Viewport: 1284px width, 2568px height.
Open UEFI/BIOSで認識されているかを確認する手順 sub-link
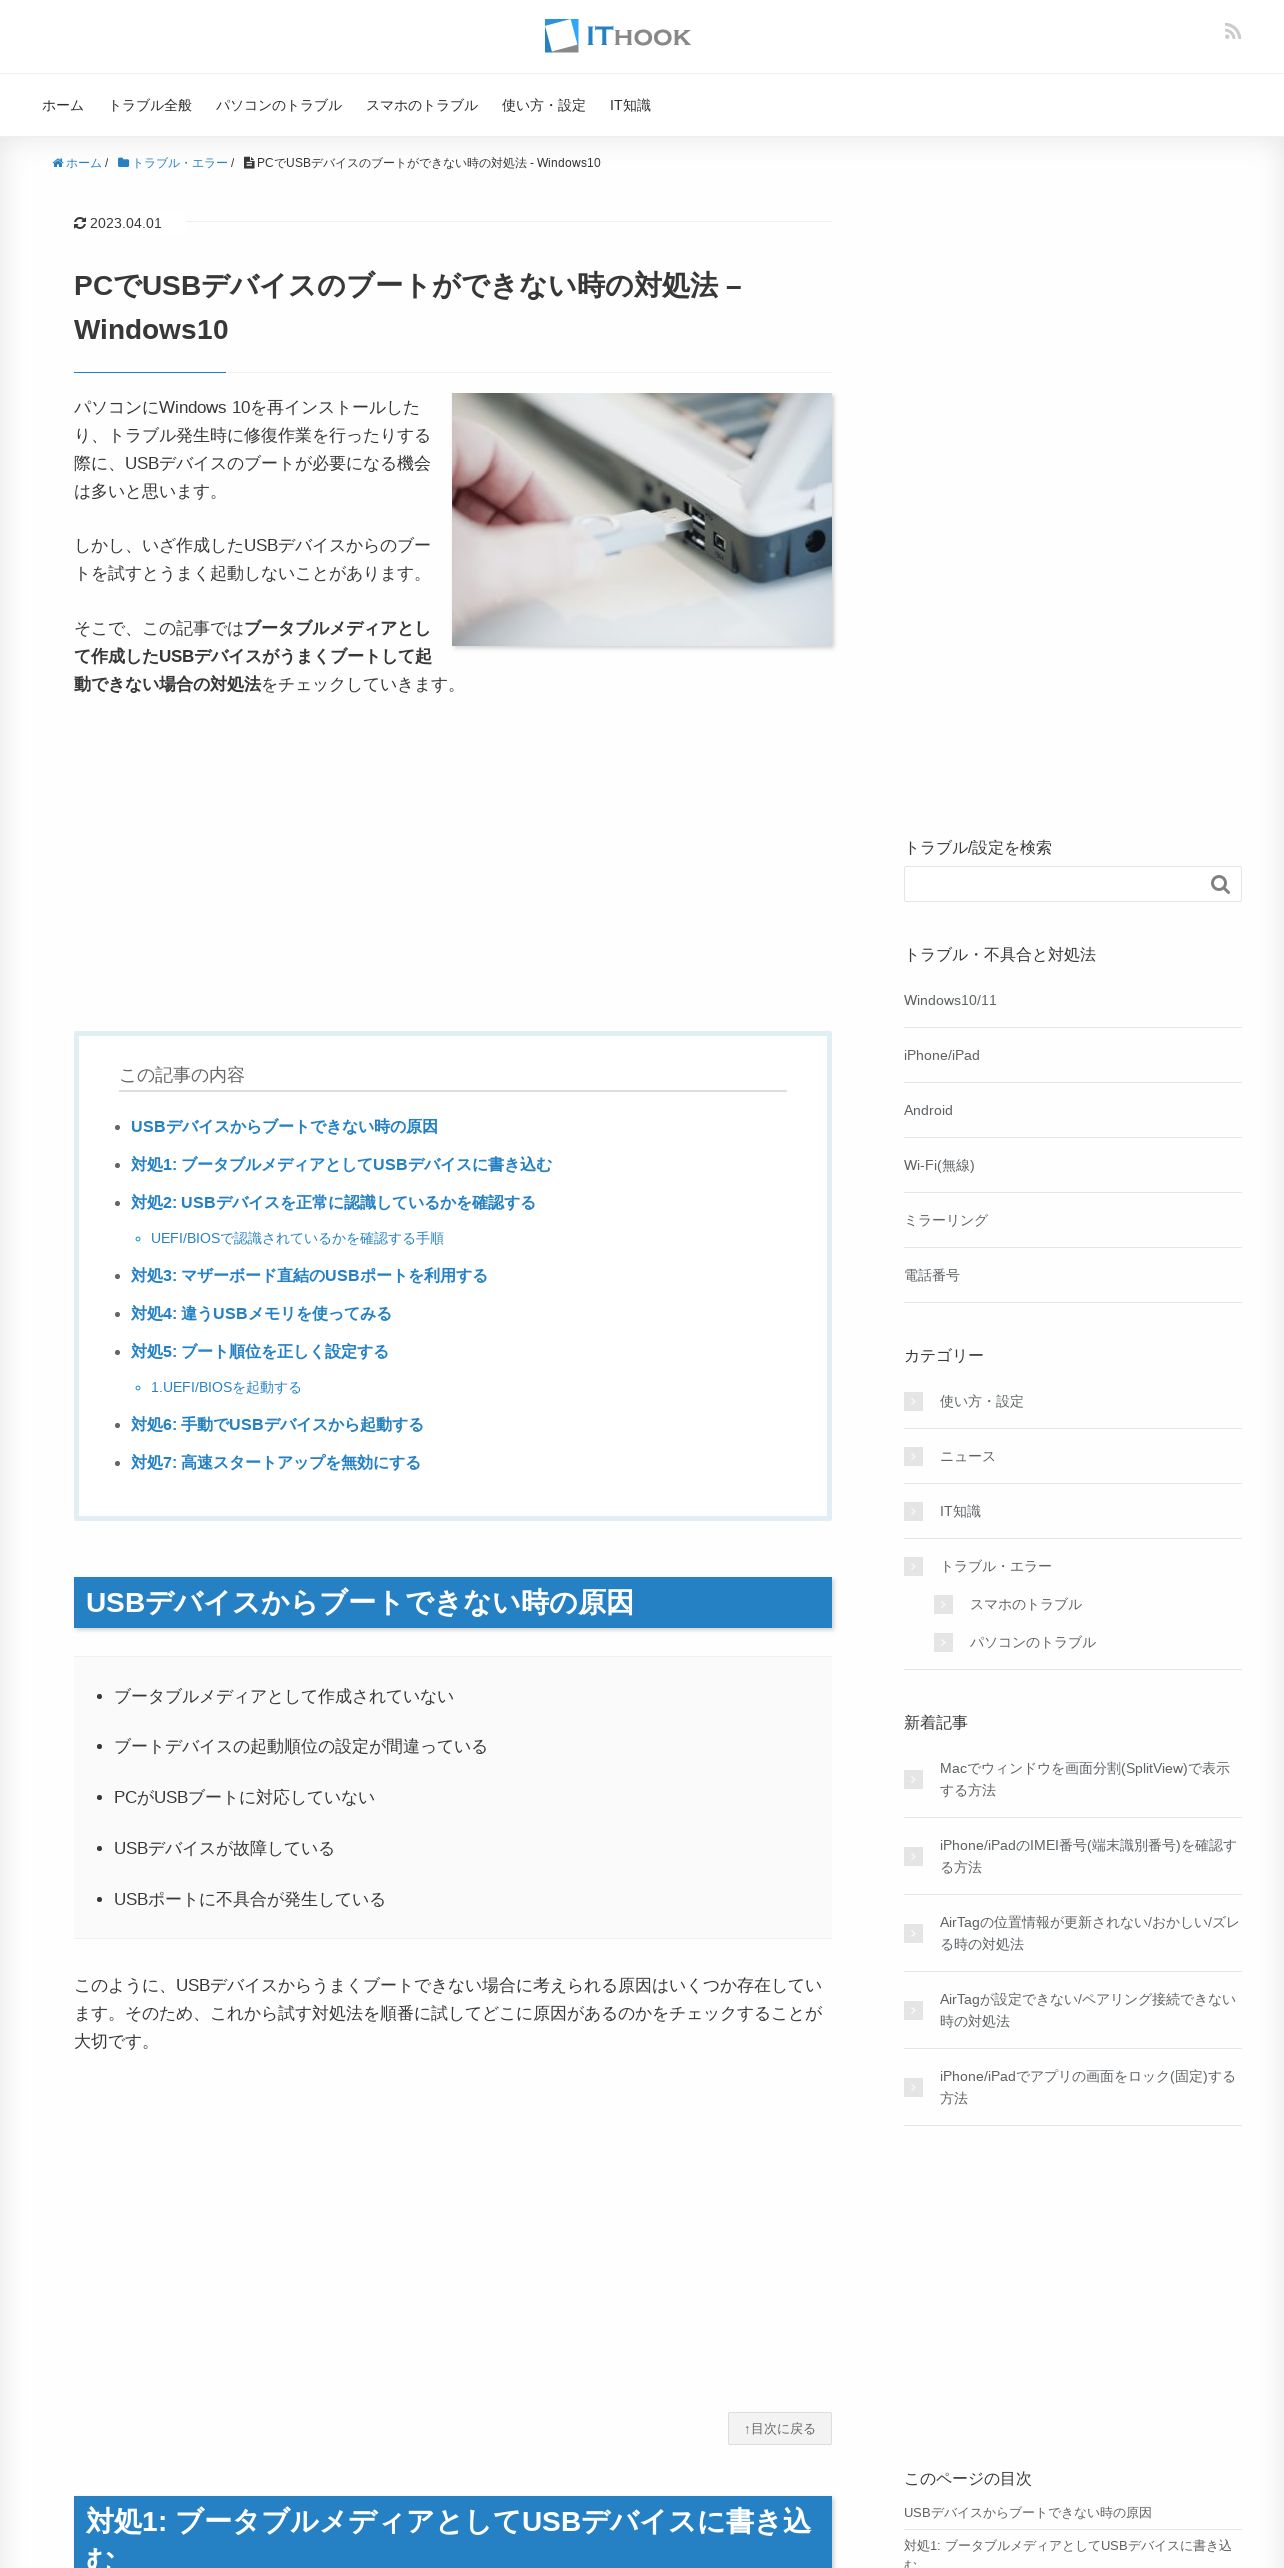297,1239
